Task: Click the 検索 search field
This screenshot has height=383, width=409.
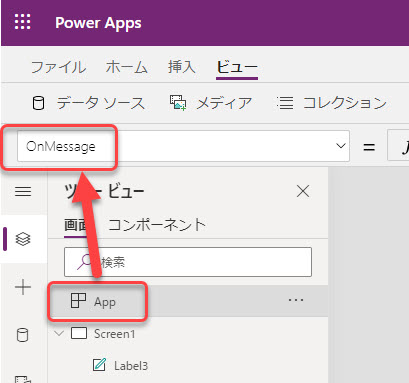Action: tap(188, 262)
